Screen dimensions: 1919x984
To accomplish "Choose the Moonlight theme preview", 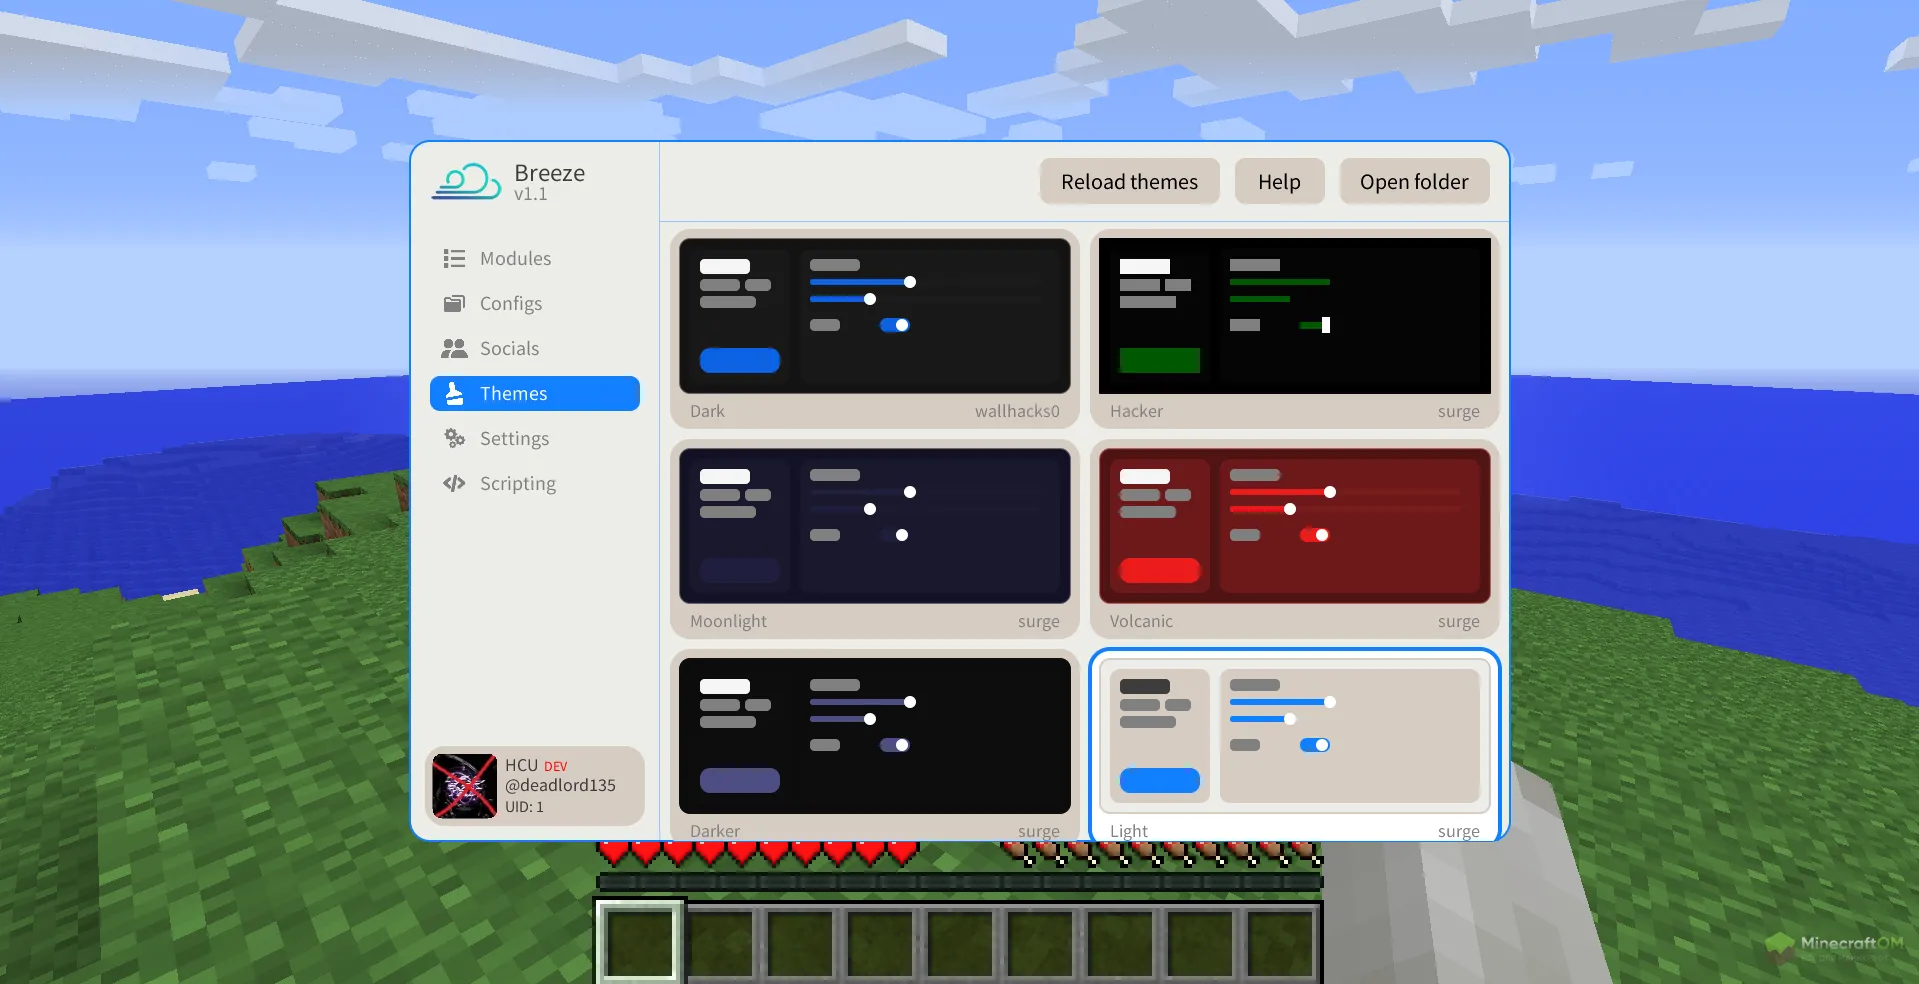I will pos(874,526).
